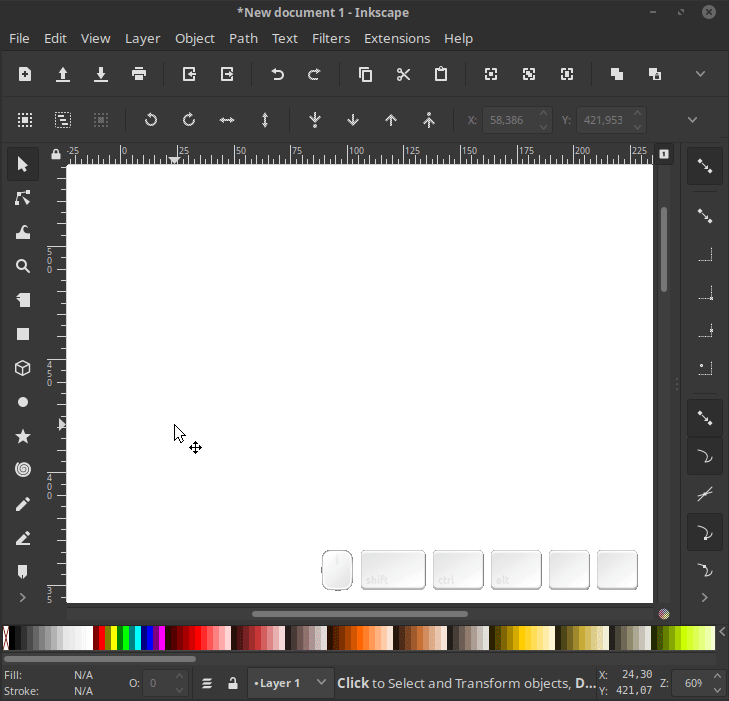Paste from clipboard
This screenshot has height=701, width=729.
pos(441,74)
